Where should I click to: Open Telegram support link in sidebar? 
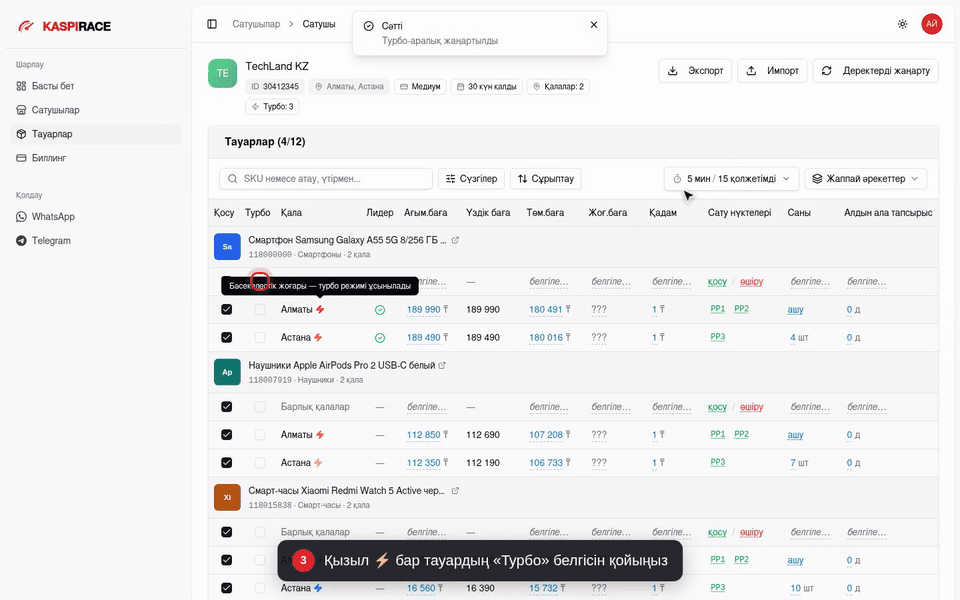tap(96, 241)
